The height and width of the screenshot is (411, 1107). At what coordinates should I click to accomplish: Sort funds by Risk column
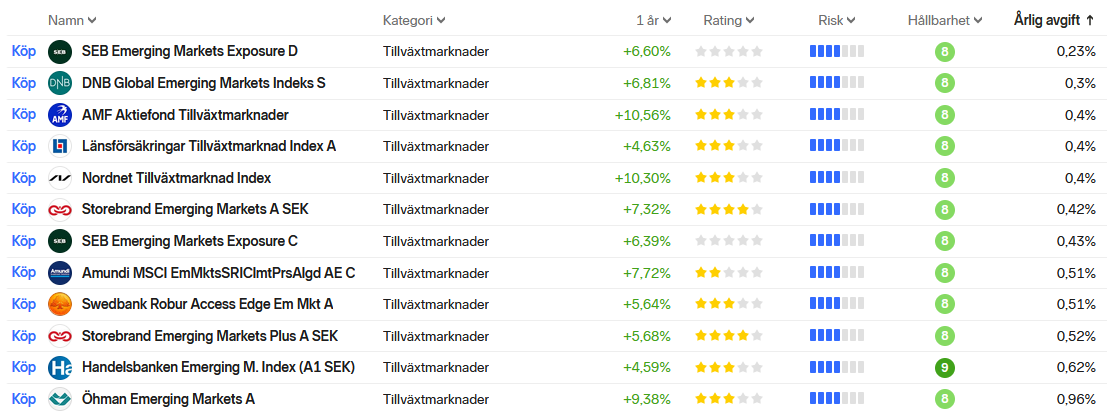coord(837,20)
